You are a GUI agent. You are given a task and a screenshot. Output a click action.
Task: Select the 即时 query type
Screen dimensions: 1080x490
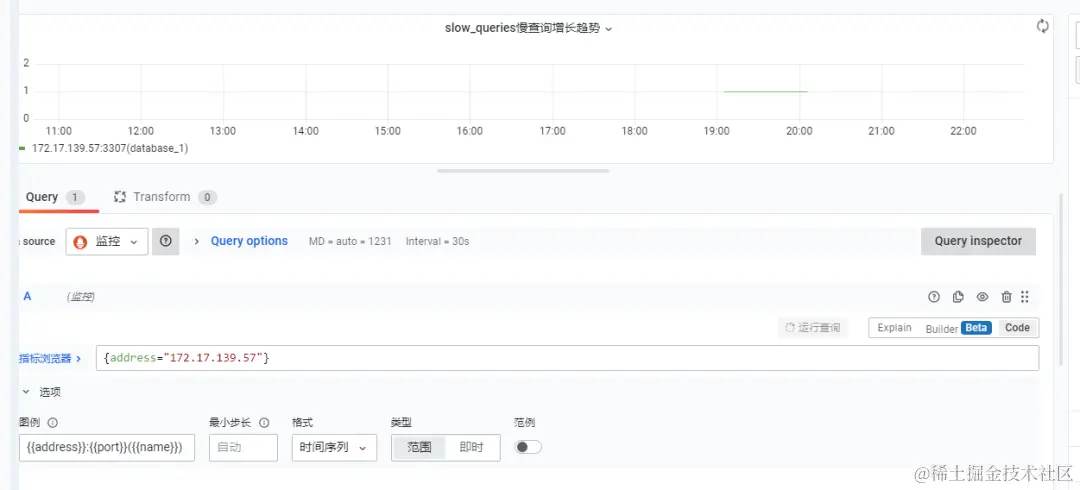click(471, 447)
